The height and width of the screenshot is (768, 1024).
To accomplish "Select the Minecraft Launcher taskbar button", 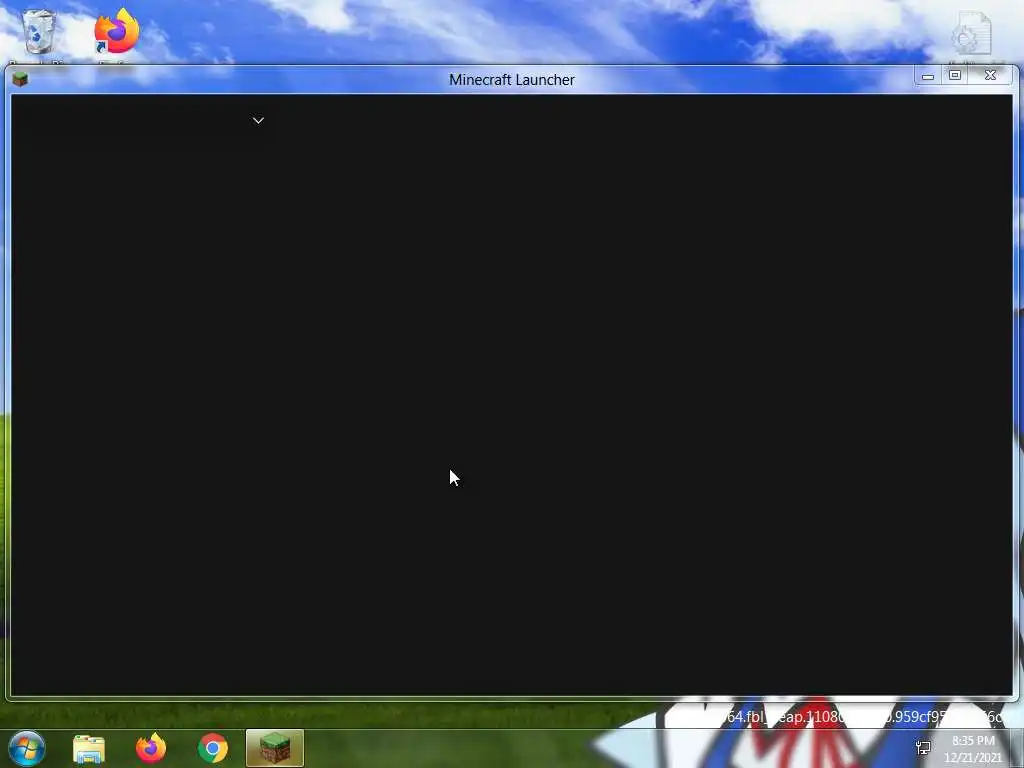I will (x=275, y=748).
